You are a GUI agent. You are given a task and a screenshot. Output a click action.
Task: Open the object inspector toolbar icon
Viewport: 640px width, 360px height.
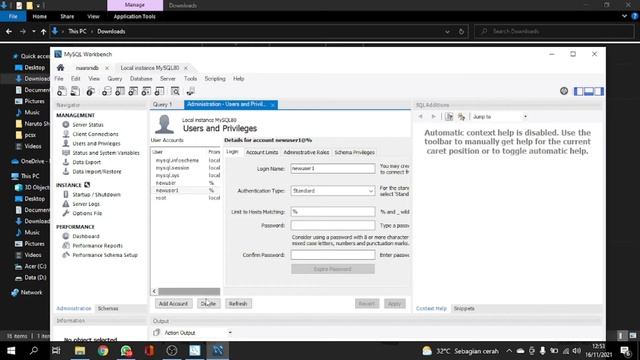tap(91, 91)
